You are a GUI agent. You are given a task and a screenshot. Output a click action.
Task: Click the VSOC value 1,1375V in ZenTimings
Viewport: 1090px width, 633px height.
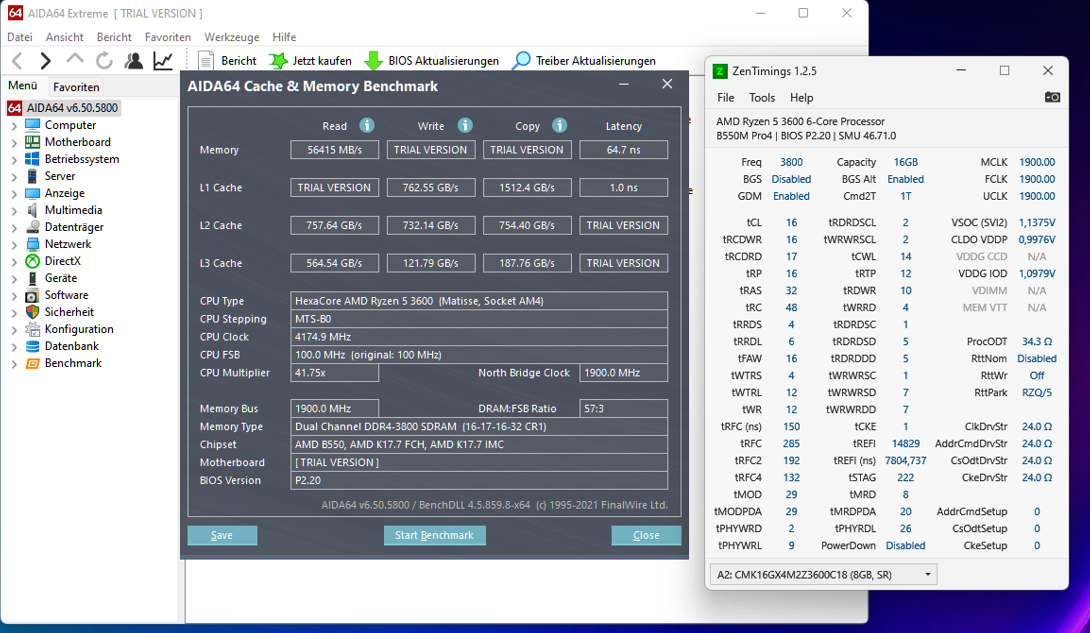1037,222
